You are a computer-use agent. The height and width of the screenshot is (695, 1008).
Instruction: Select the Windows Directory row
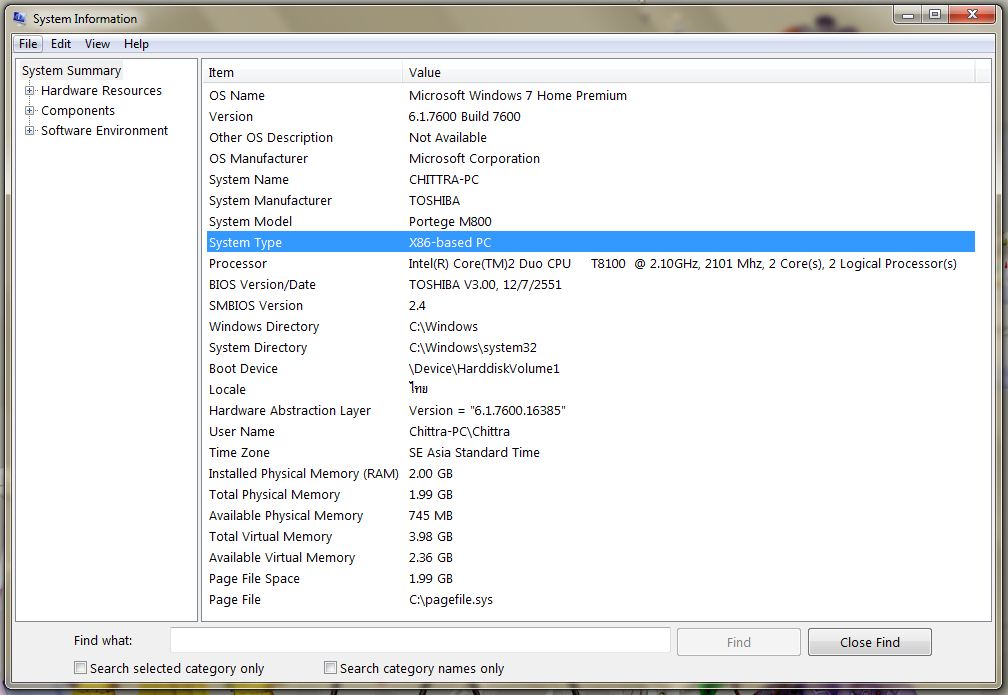(x=591, y=327)
